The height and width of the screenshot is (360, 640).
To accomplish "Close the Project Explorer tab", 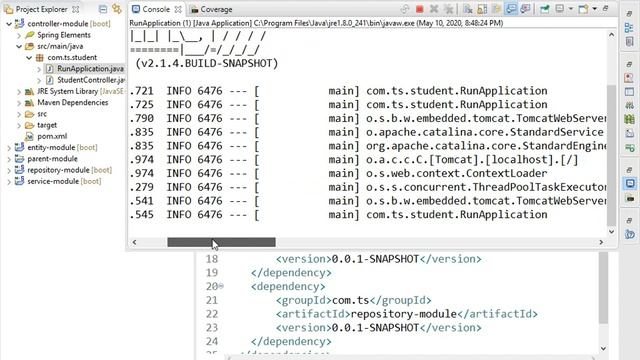I will [x=76, y=9].
